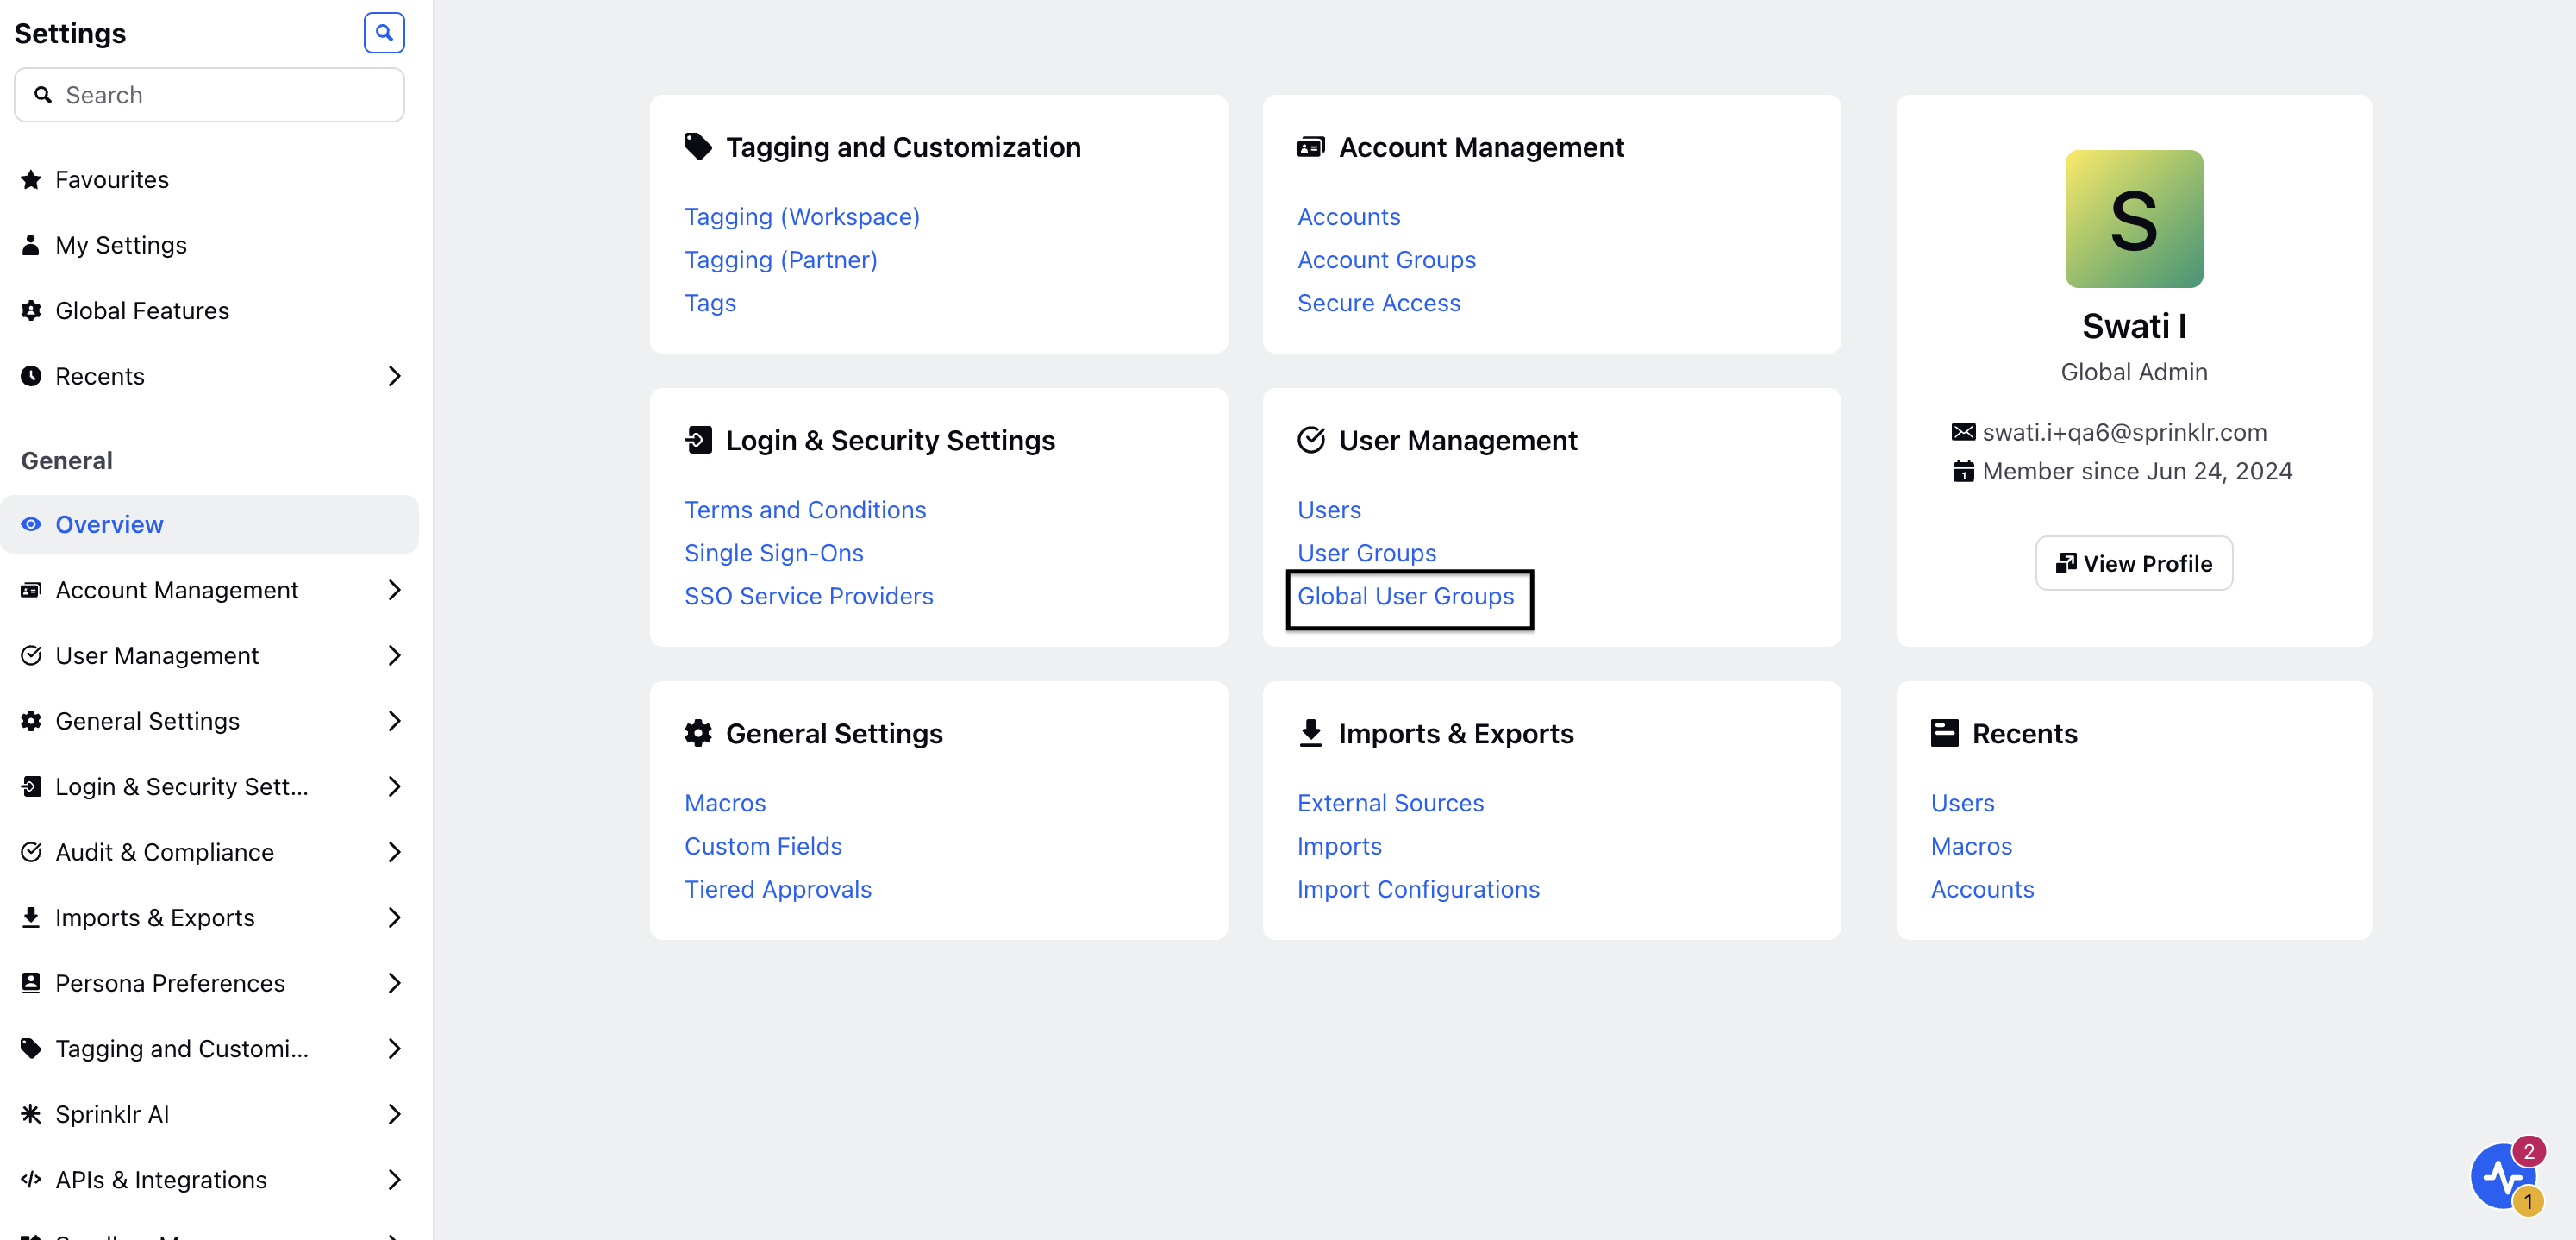The image size is (2576, 1240).
Task: Open Users link in User Management card
Action: (1329, 509)
